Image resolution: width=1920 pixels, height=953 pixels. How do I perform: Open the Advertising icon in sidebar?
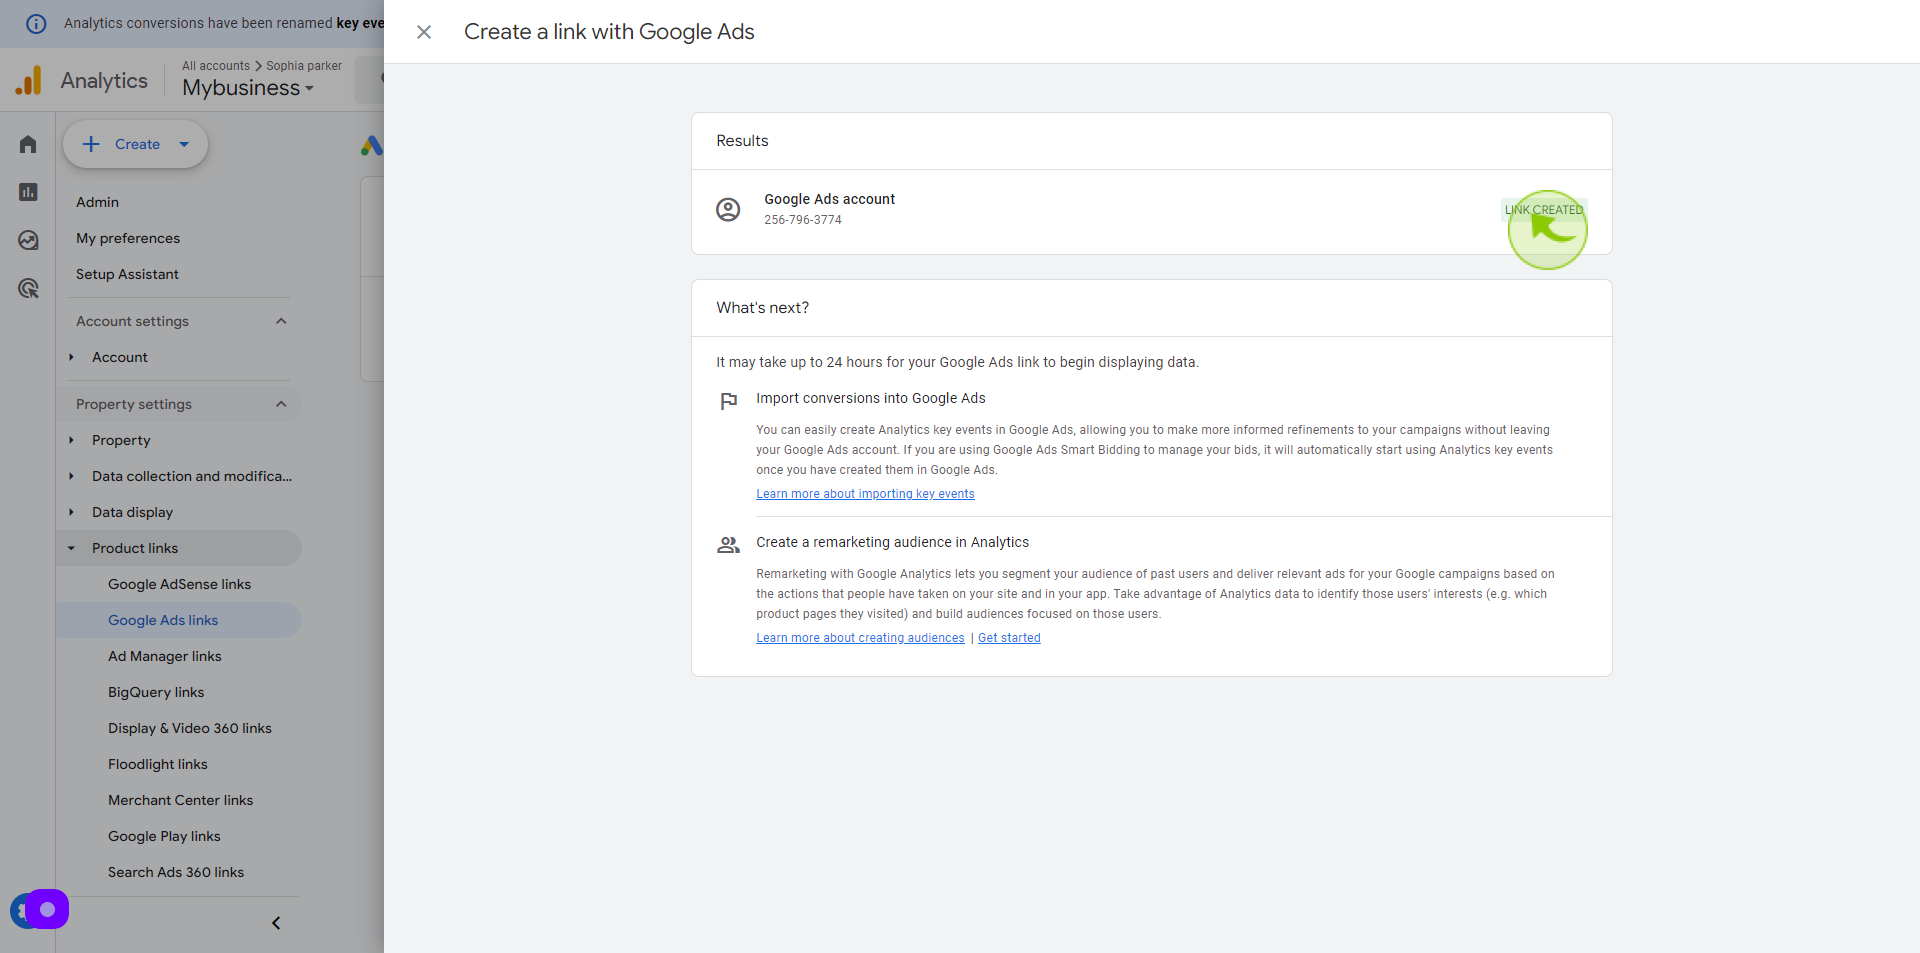28,288
